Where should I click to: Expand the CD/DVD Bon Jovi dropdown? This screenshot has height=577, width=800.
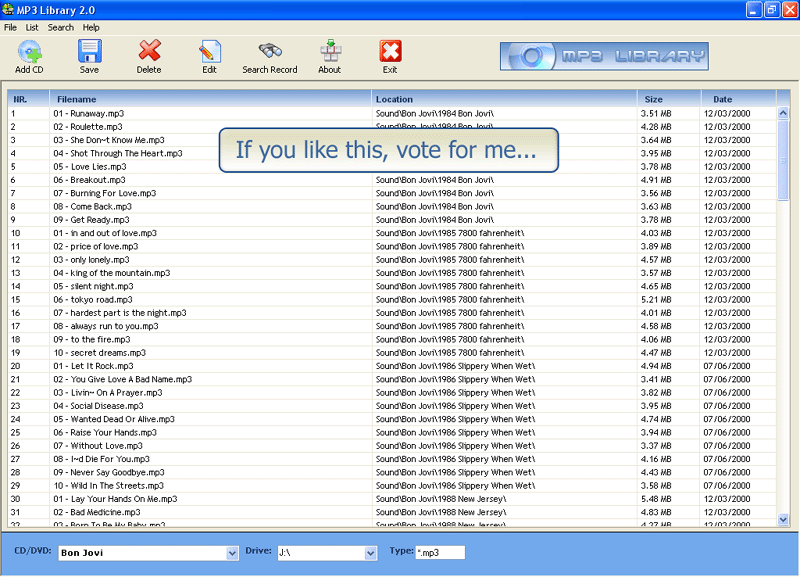coord(232,553)
